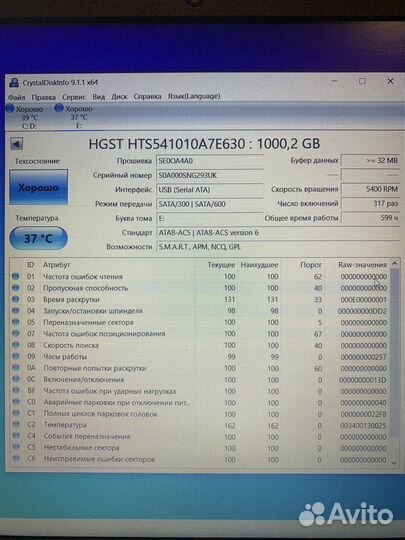Click the Порог column header

[x=311, y=265]
